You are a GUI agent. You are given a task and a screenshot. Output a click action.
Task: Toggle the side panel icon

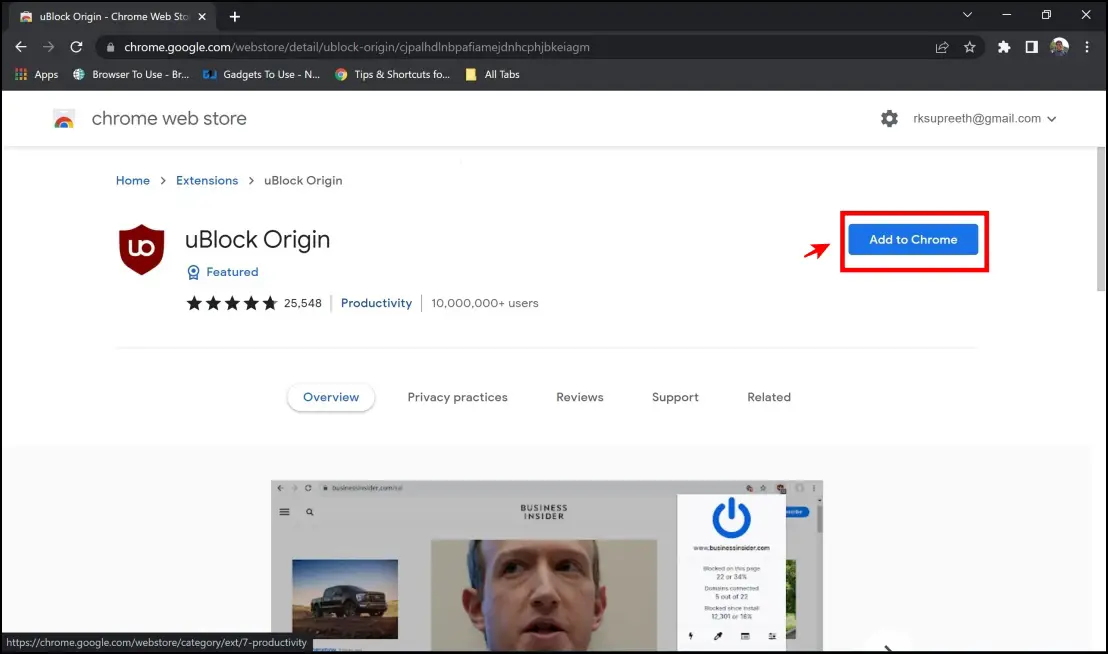(x=1032, y=47)
